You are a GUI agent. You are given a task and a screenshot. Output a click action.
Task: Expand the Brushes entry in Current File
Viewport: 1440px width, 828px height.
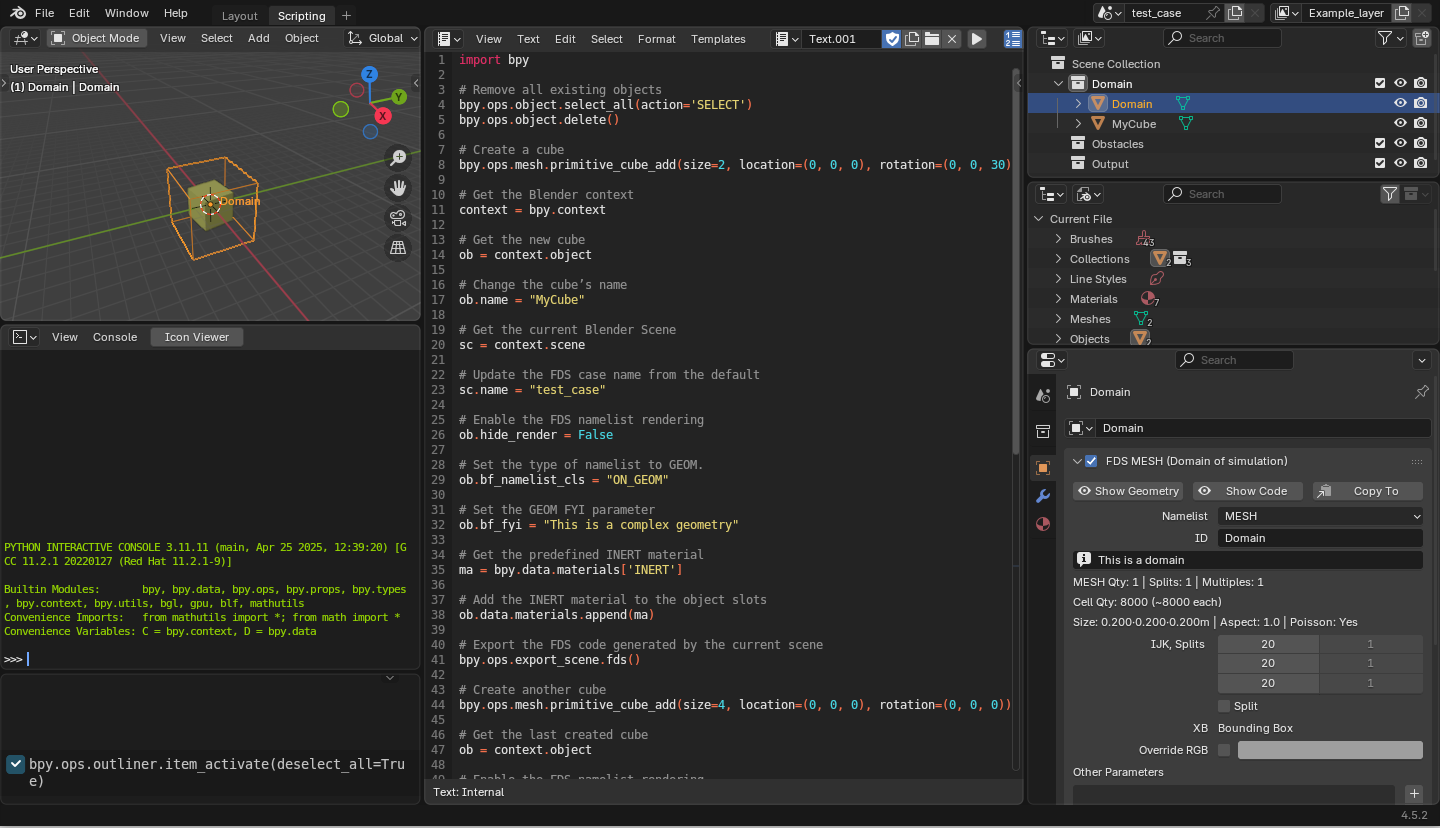click(1059, 239)
